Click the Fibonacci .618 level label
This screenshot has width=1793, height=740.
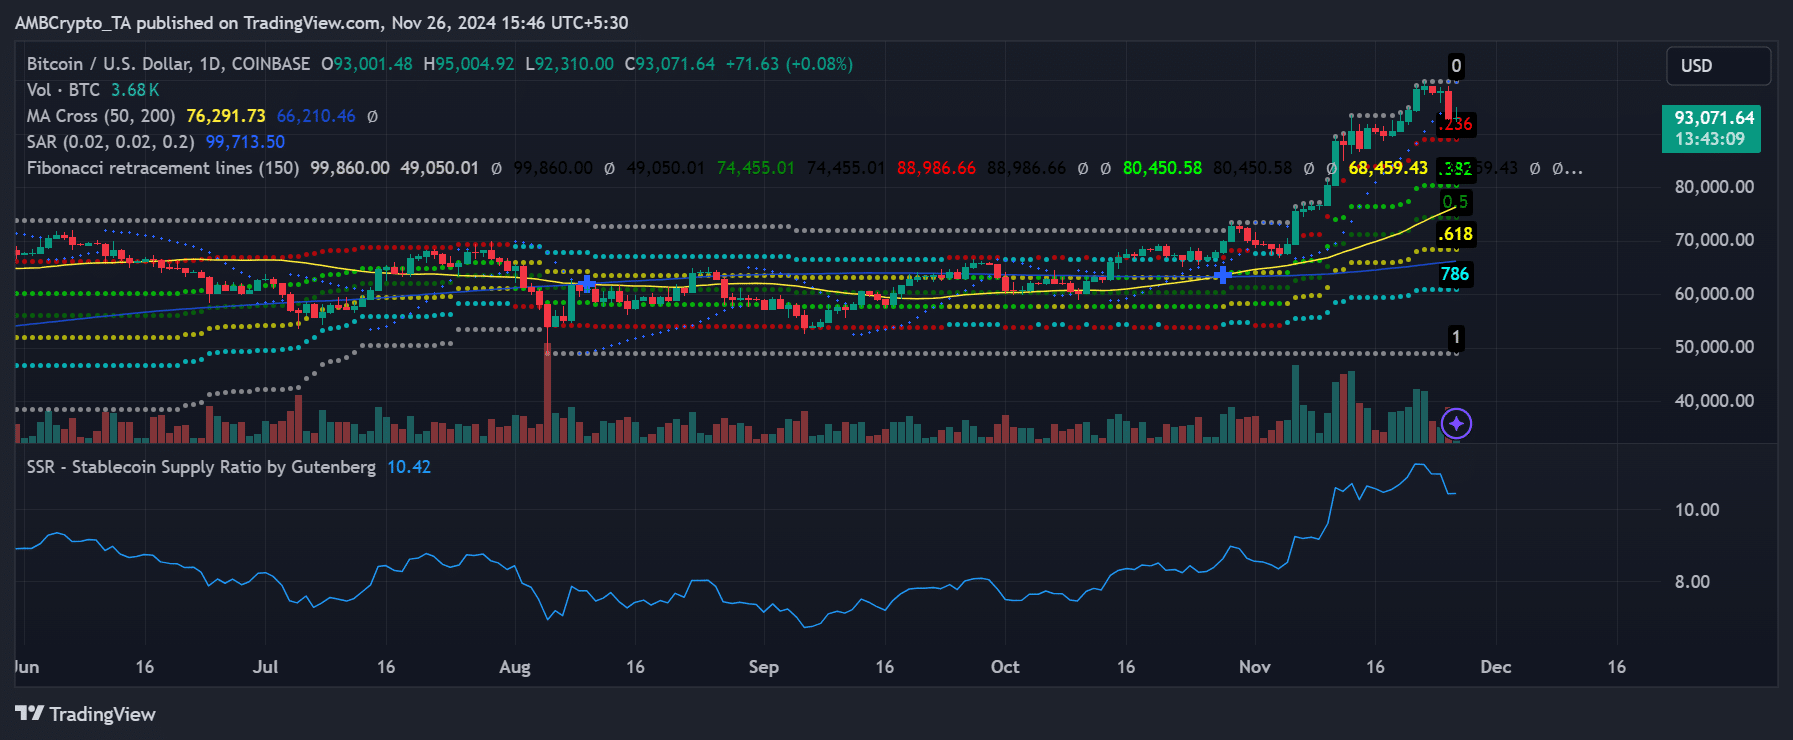coord(1455,234)
